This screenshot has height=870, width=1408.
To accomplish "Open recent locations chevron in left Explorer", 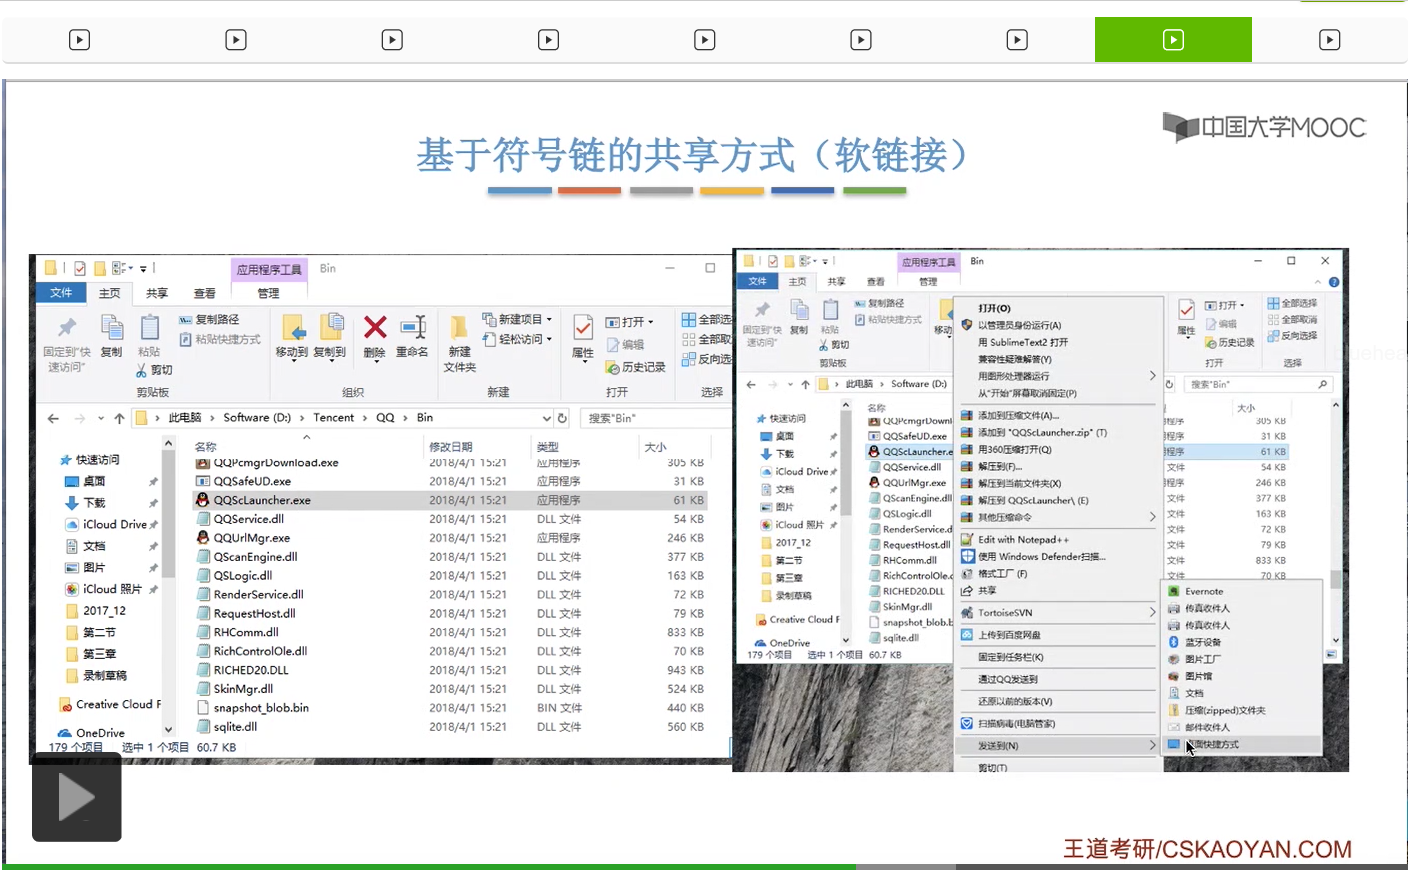I will tap(101, 418).
